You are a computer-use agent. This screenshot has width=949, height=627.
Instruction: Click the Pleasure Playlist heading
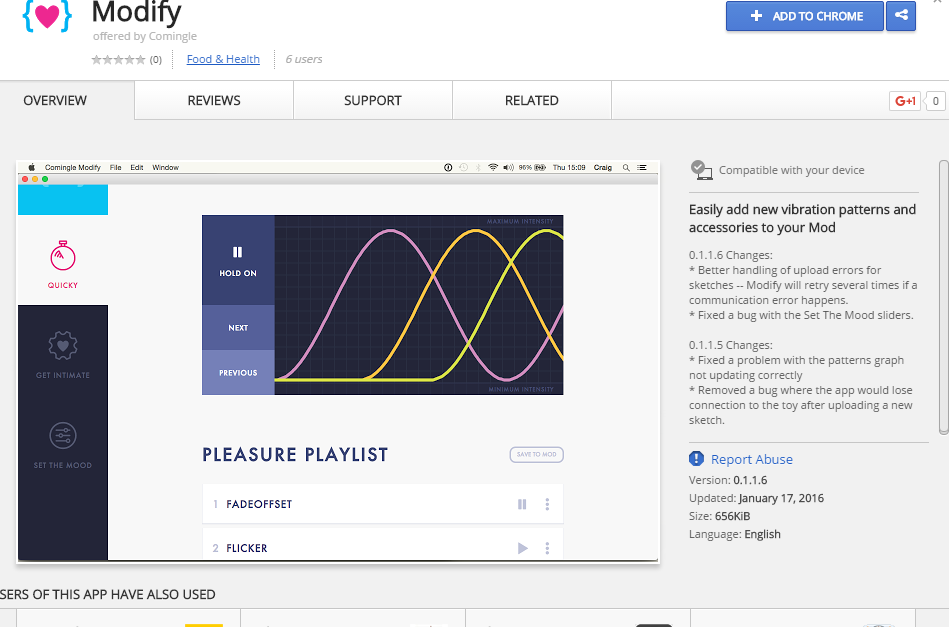pos(295,455)
